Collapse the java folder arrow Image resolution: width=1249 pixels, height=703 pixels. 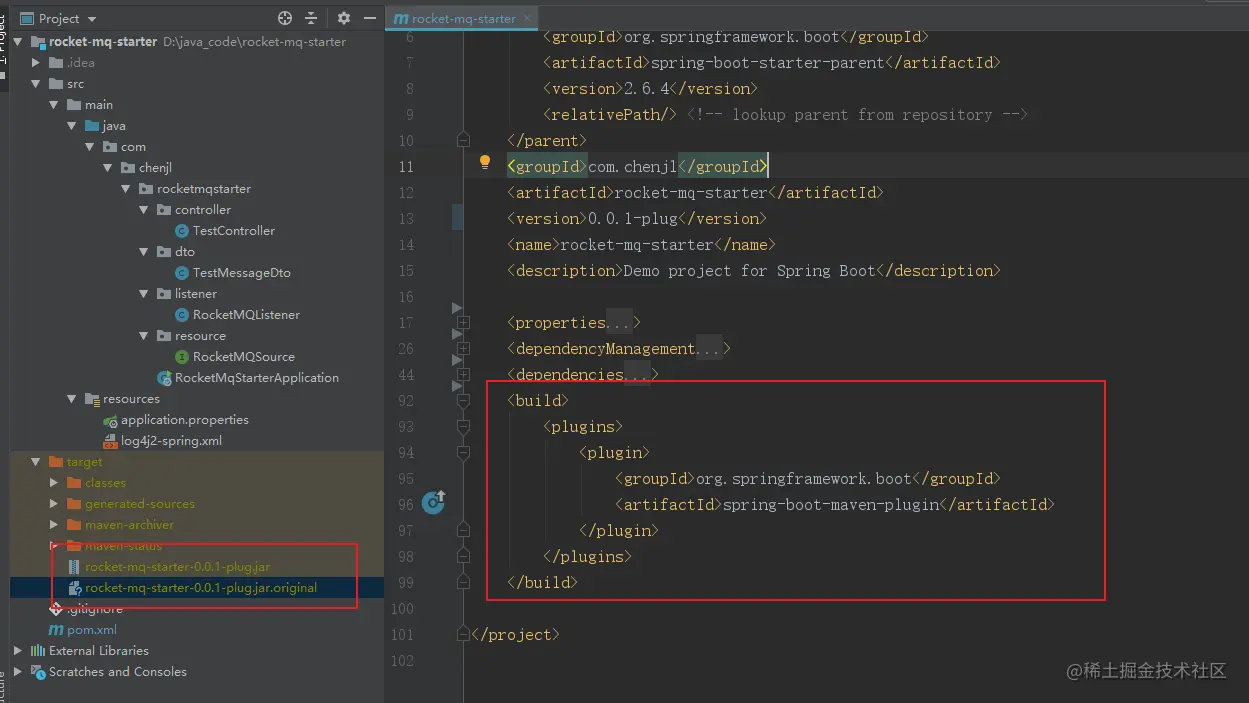pyautogui.click(x=73, y=126)
